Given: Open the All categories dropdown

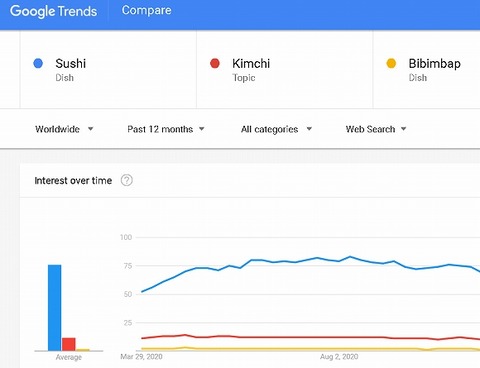Looking at the screenshot, I should pyautogui.click(x=276, y=129).
